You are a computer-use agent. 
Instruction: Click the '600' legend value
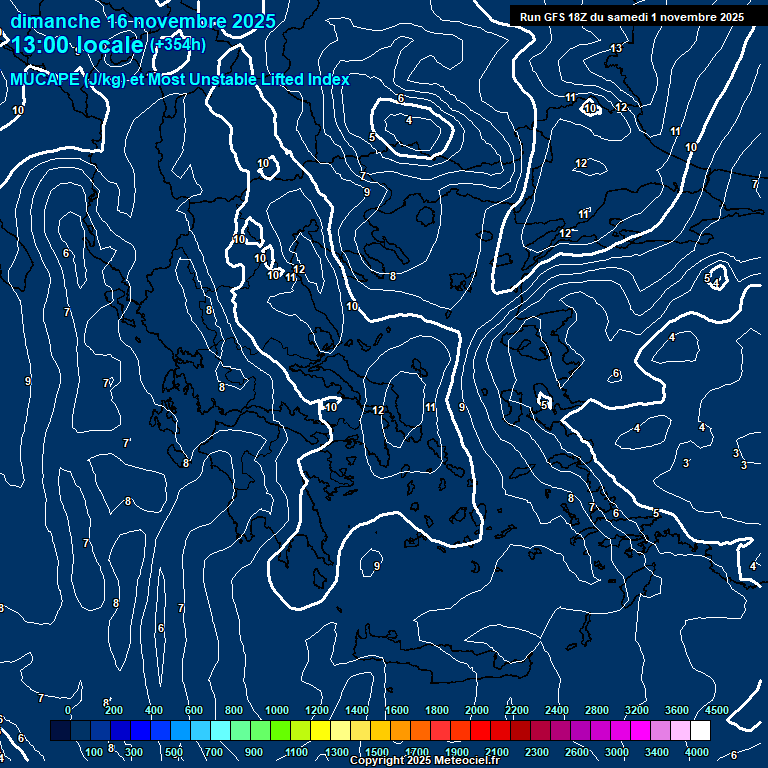click(x=194, y=710)
